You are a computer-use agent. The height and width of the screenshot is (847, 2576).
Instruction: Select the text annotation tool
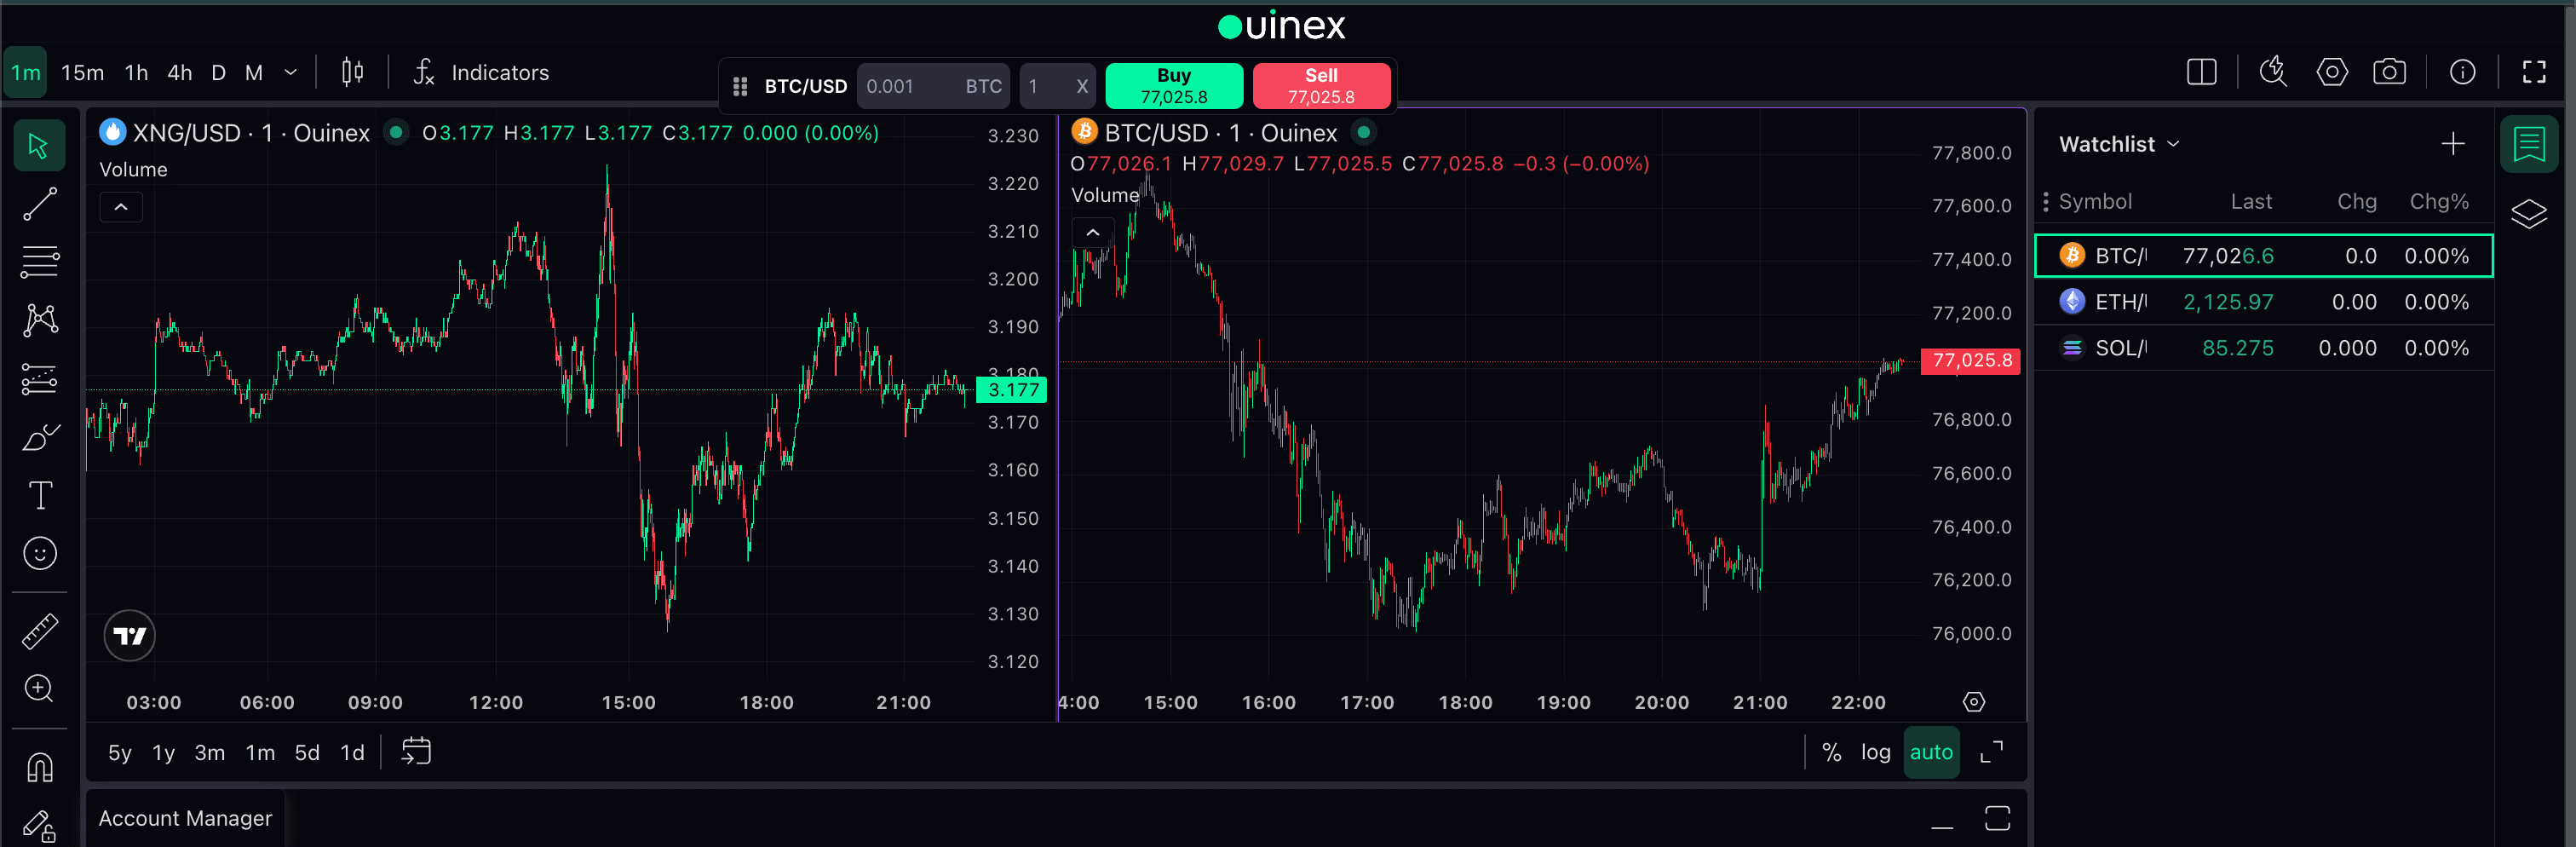pyautogui.click(x=39, y=495)
